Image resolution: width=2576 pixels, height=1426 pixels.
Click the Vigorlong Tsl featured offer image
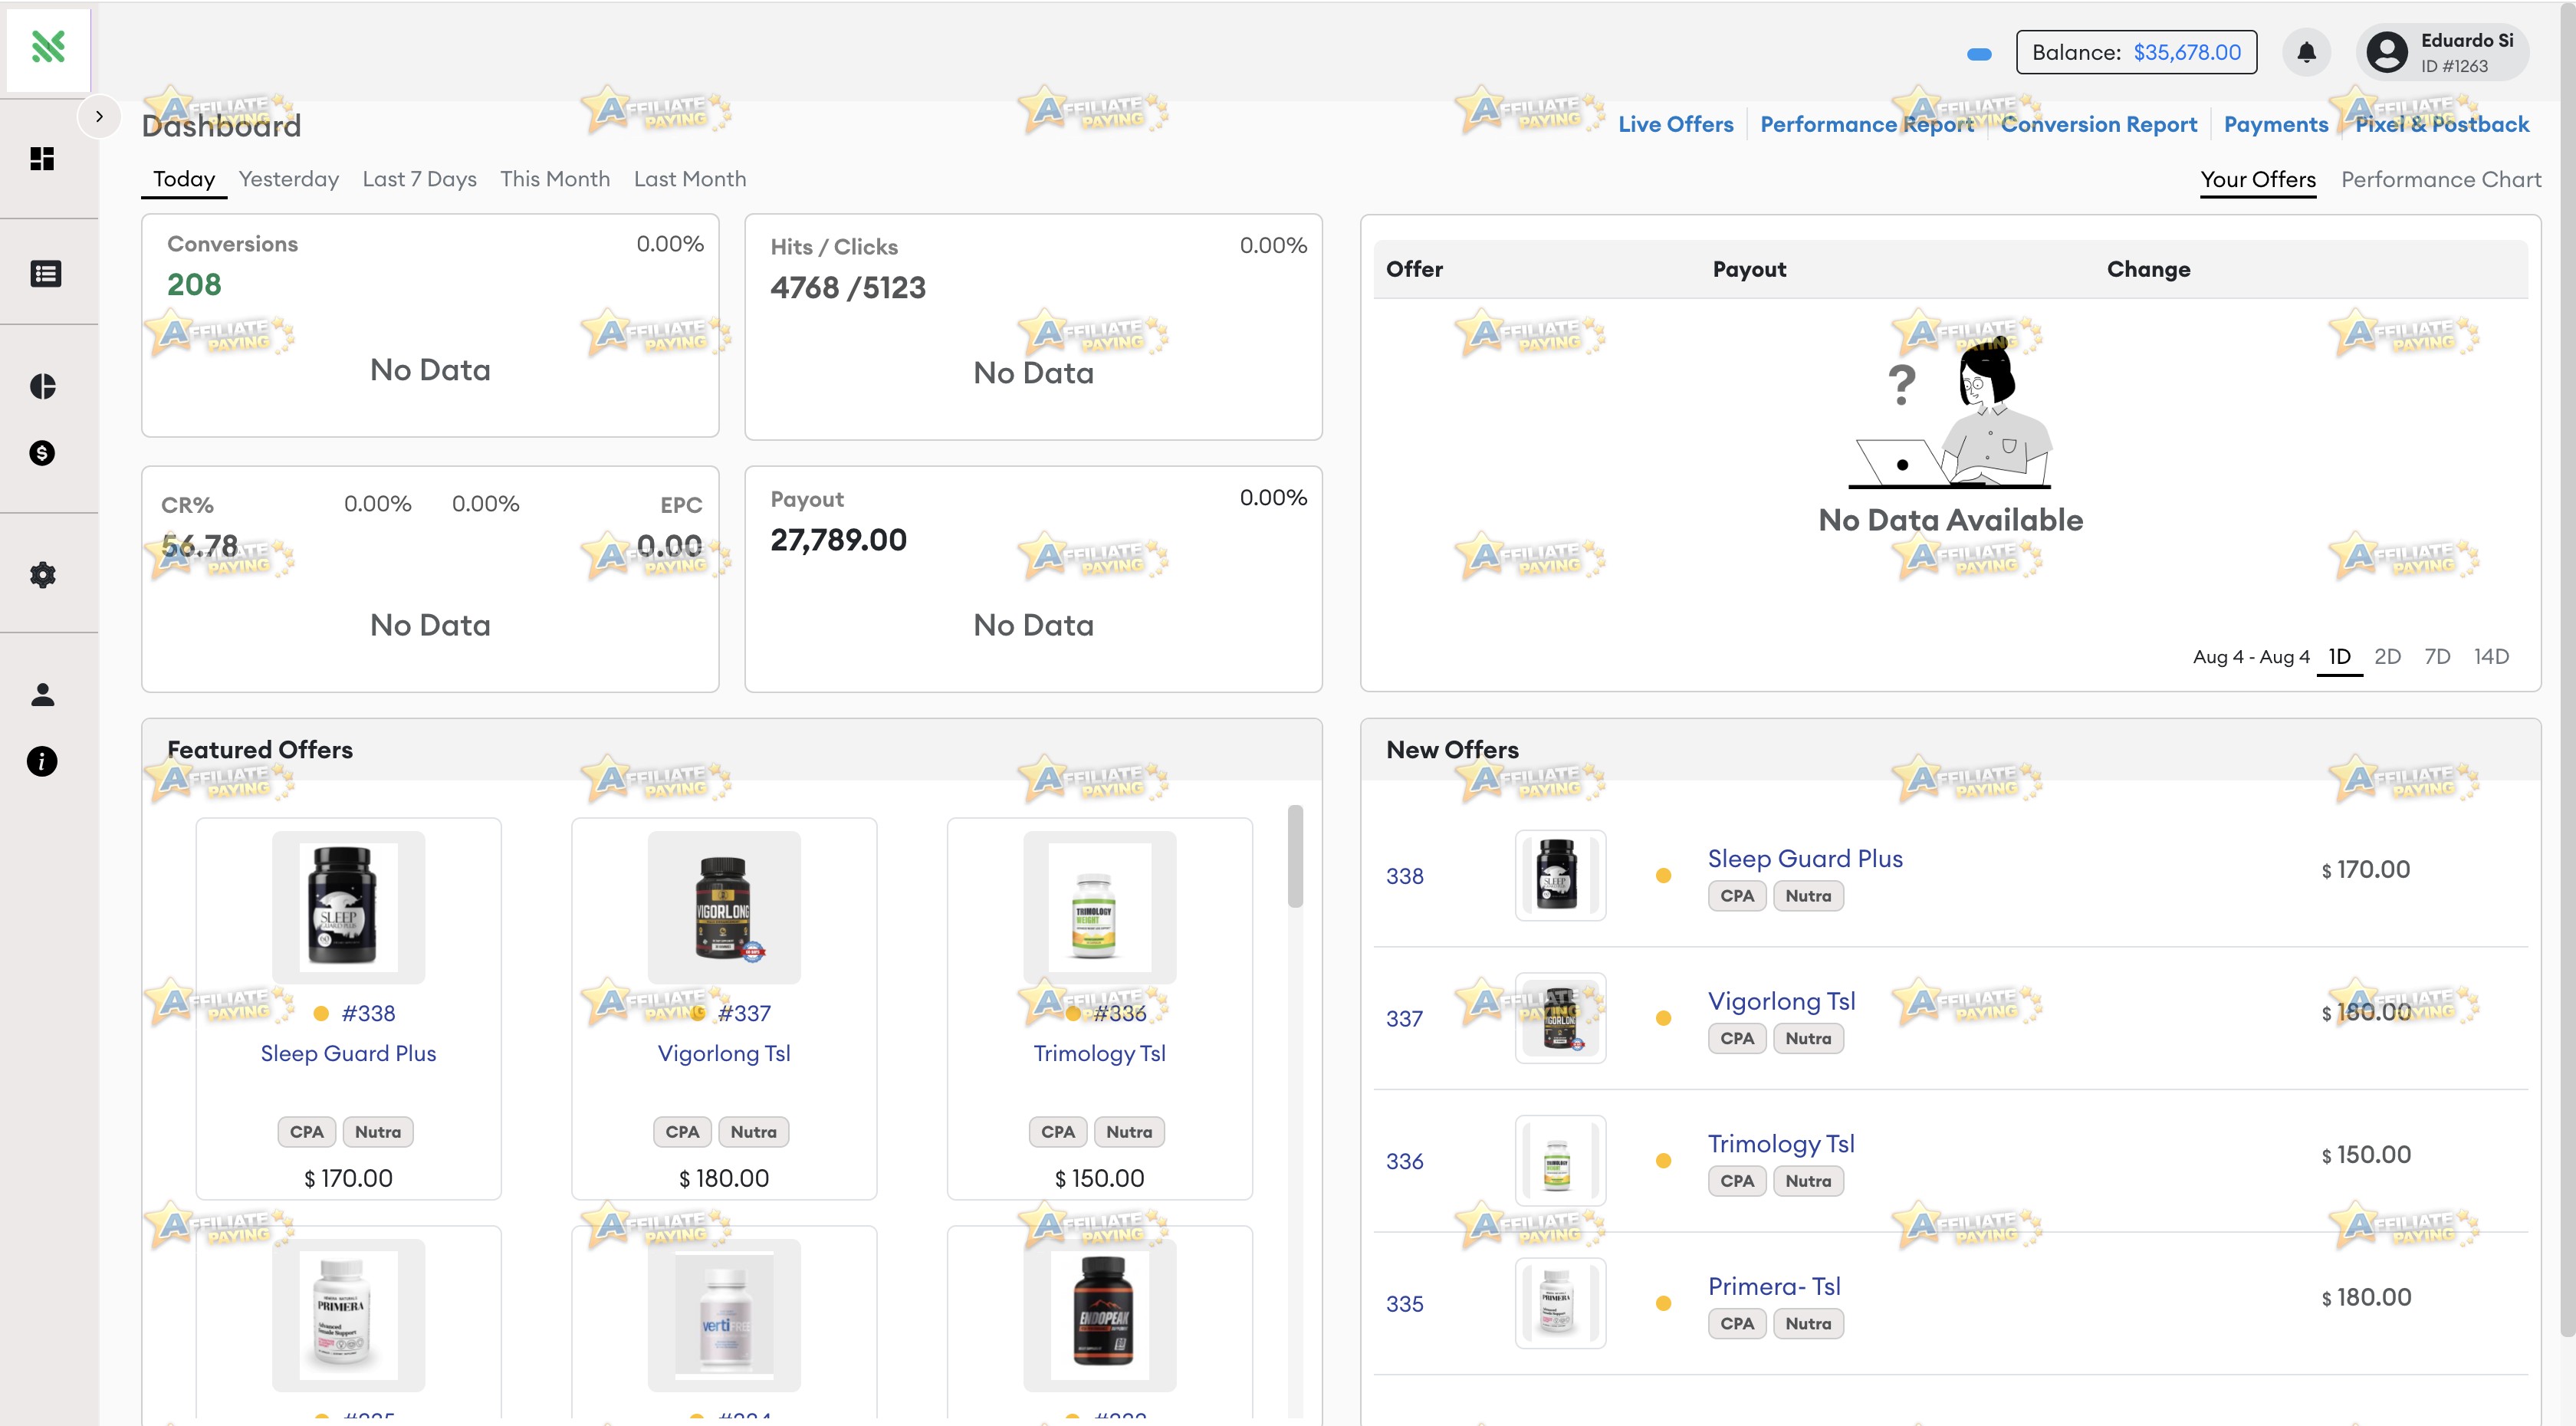coord(724,907)
